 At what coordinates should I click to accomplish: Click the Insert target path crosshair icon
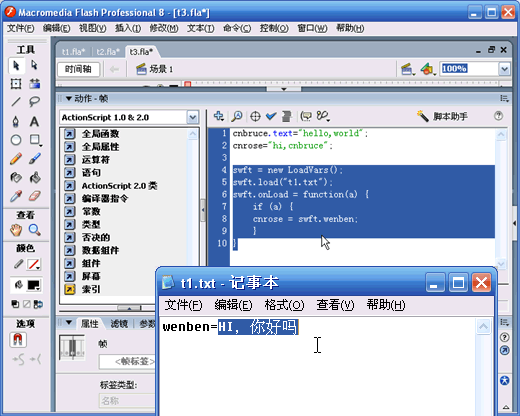click(255, 116)
